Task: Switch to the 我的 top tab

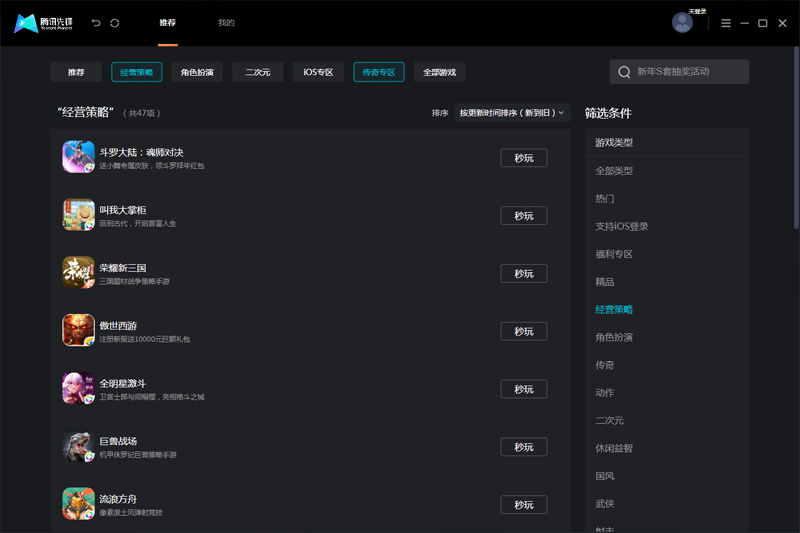Action: [x=226, y=22]
